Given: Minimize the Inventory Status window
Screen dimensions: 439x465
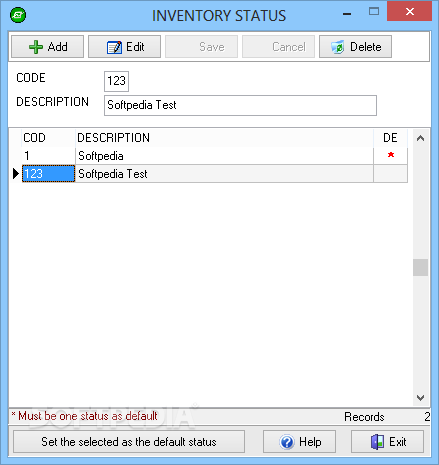Looking at the screenshot, I should coord(347,14).
